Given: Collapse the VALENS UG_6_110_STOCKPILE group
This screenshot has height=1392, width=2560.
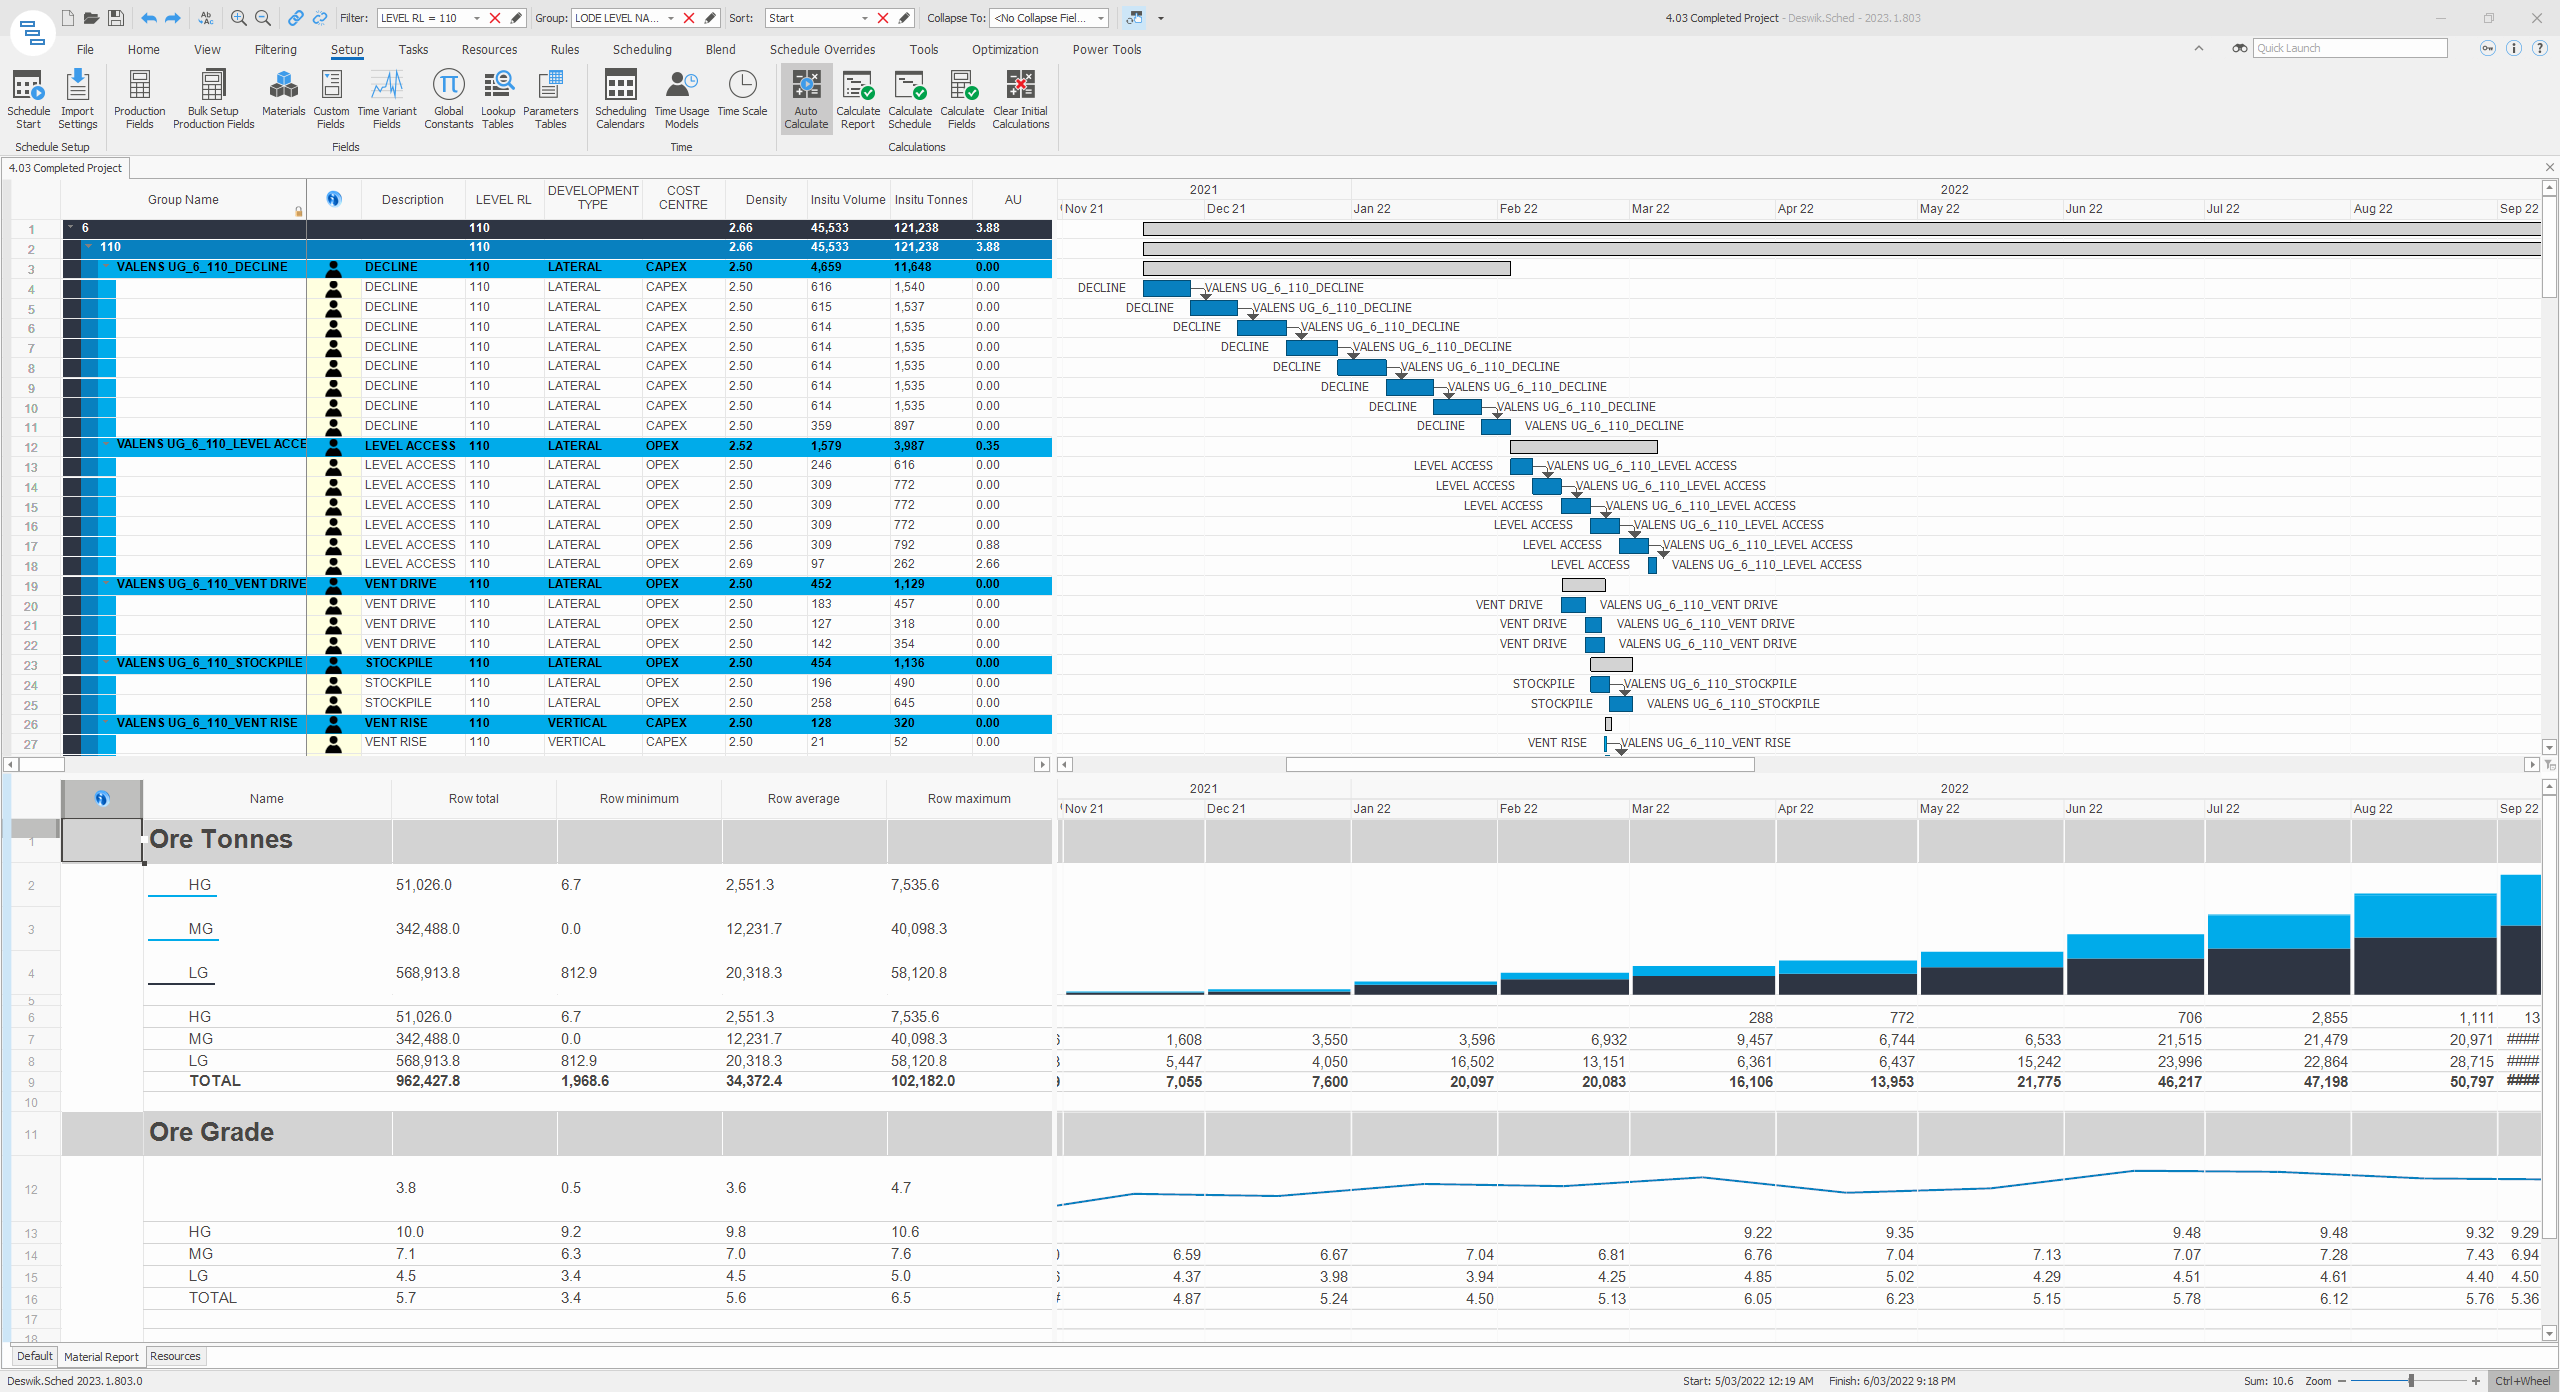Looking at the screenshot, I should click(107, 663).
